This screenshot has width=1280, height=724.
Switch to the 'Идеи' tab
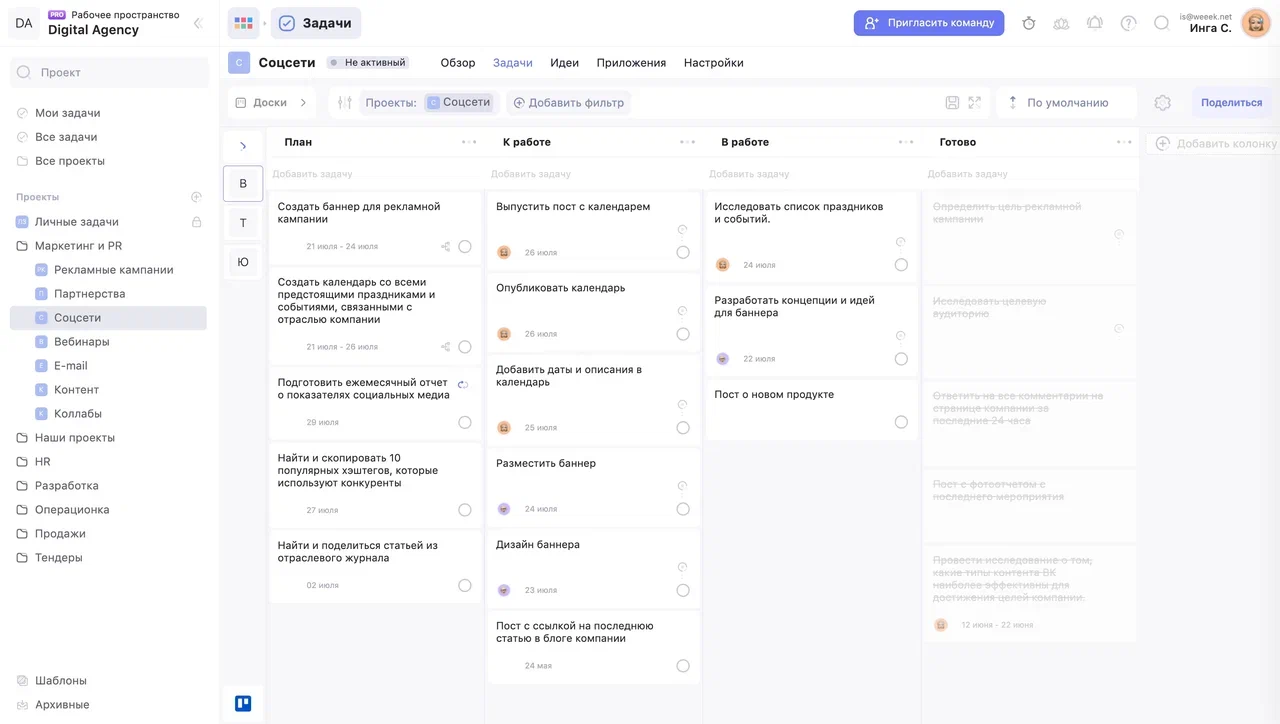coord(564,62)
